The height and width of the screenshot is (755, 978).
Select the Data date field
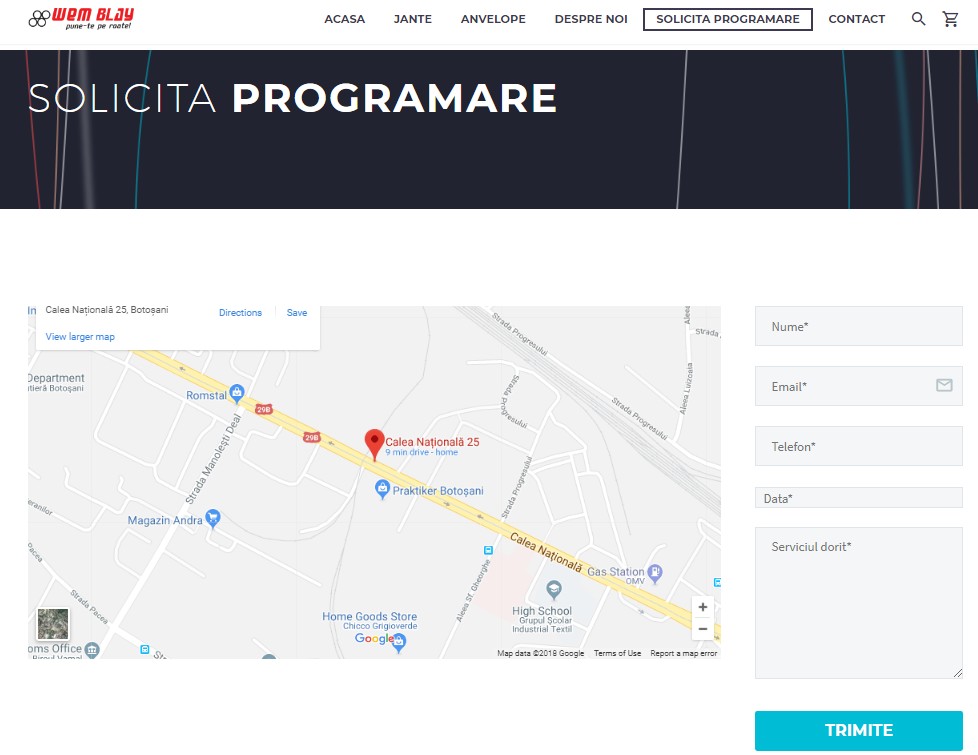coord(858,498)
